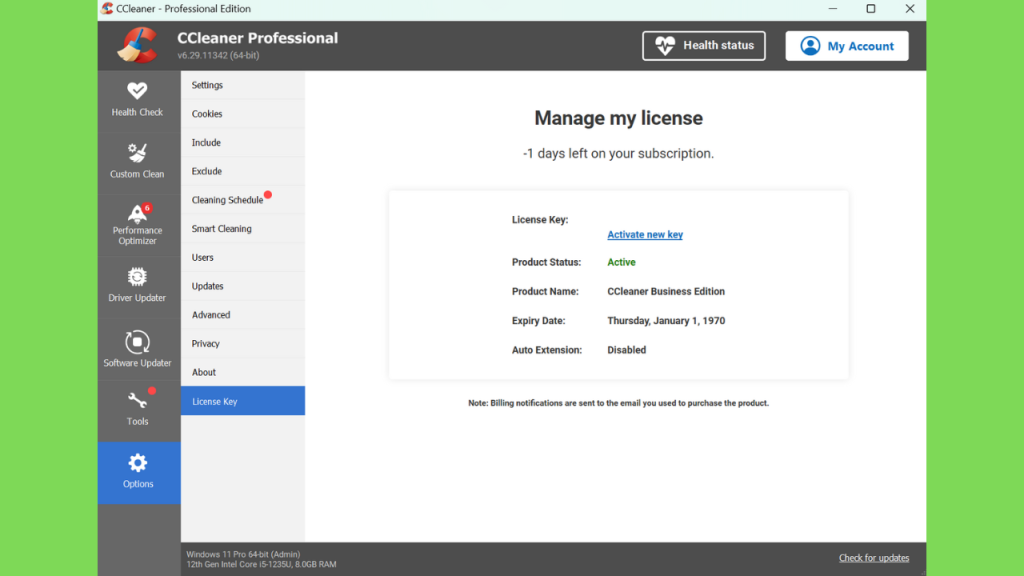Image resolution: width=1024 pixels, height=576 pixels.
Task: Click the 12th Gen Intel Core processor text
Action: [261, 564]
